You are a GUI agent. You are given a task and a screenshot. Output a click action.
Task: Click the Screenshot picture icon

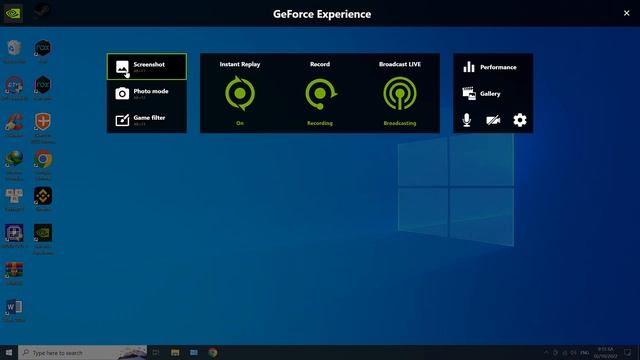[122, 67]
